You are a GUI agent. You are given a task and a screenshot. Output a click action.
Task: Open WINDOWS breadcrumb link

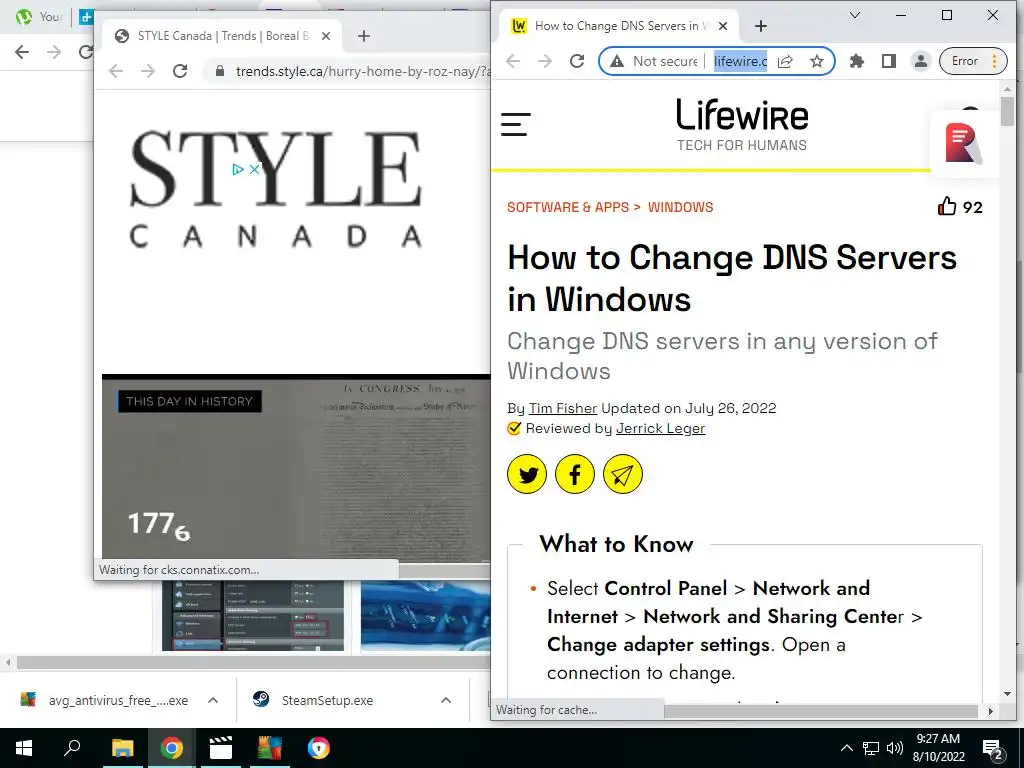click(680, 207)
